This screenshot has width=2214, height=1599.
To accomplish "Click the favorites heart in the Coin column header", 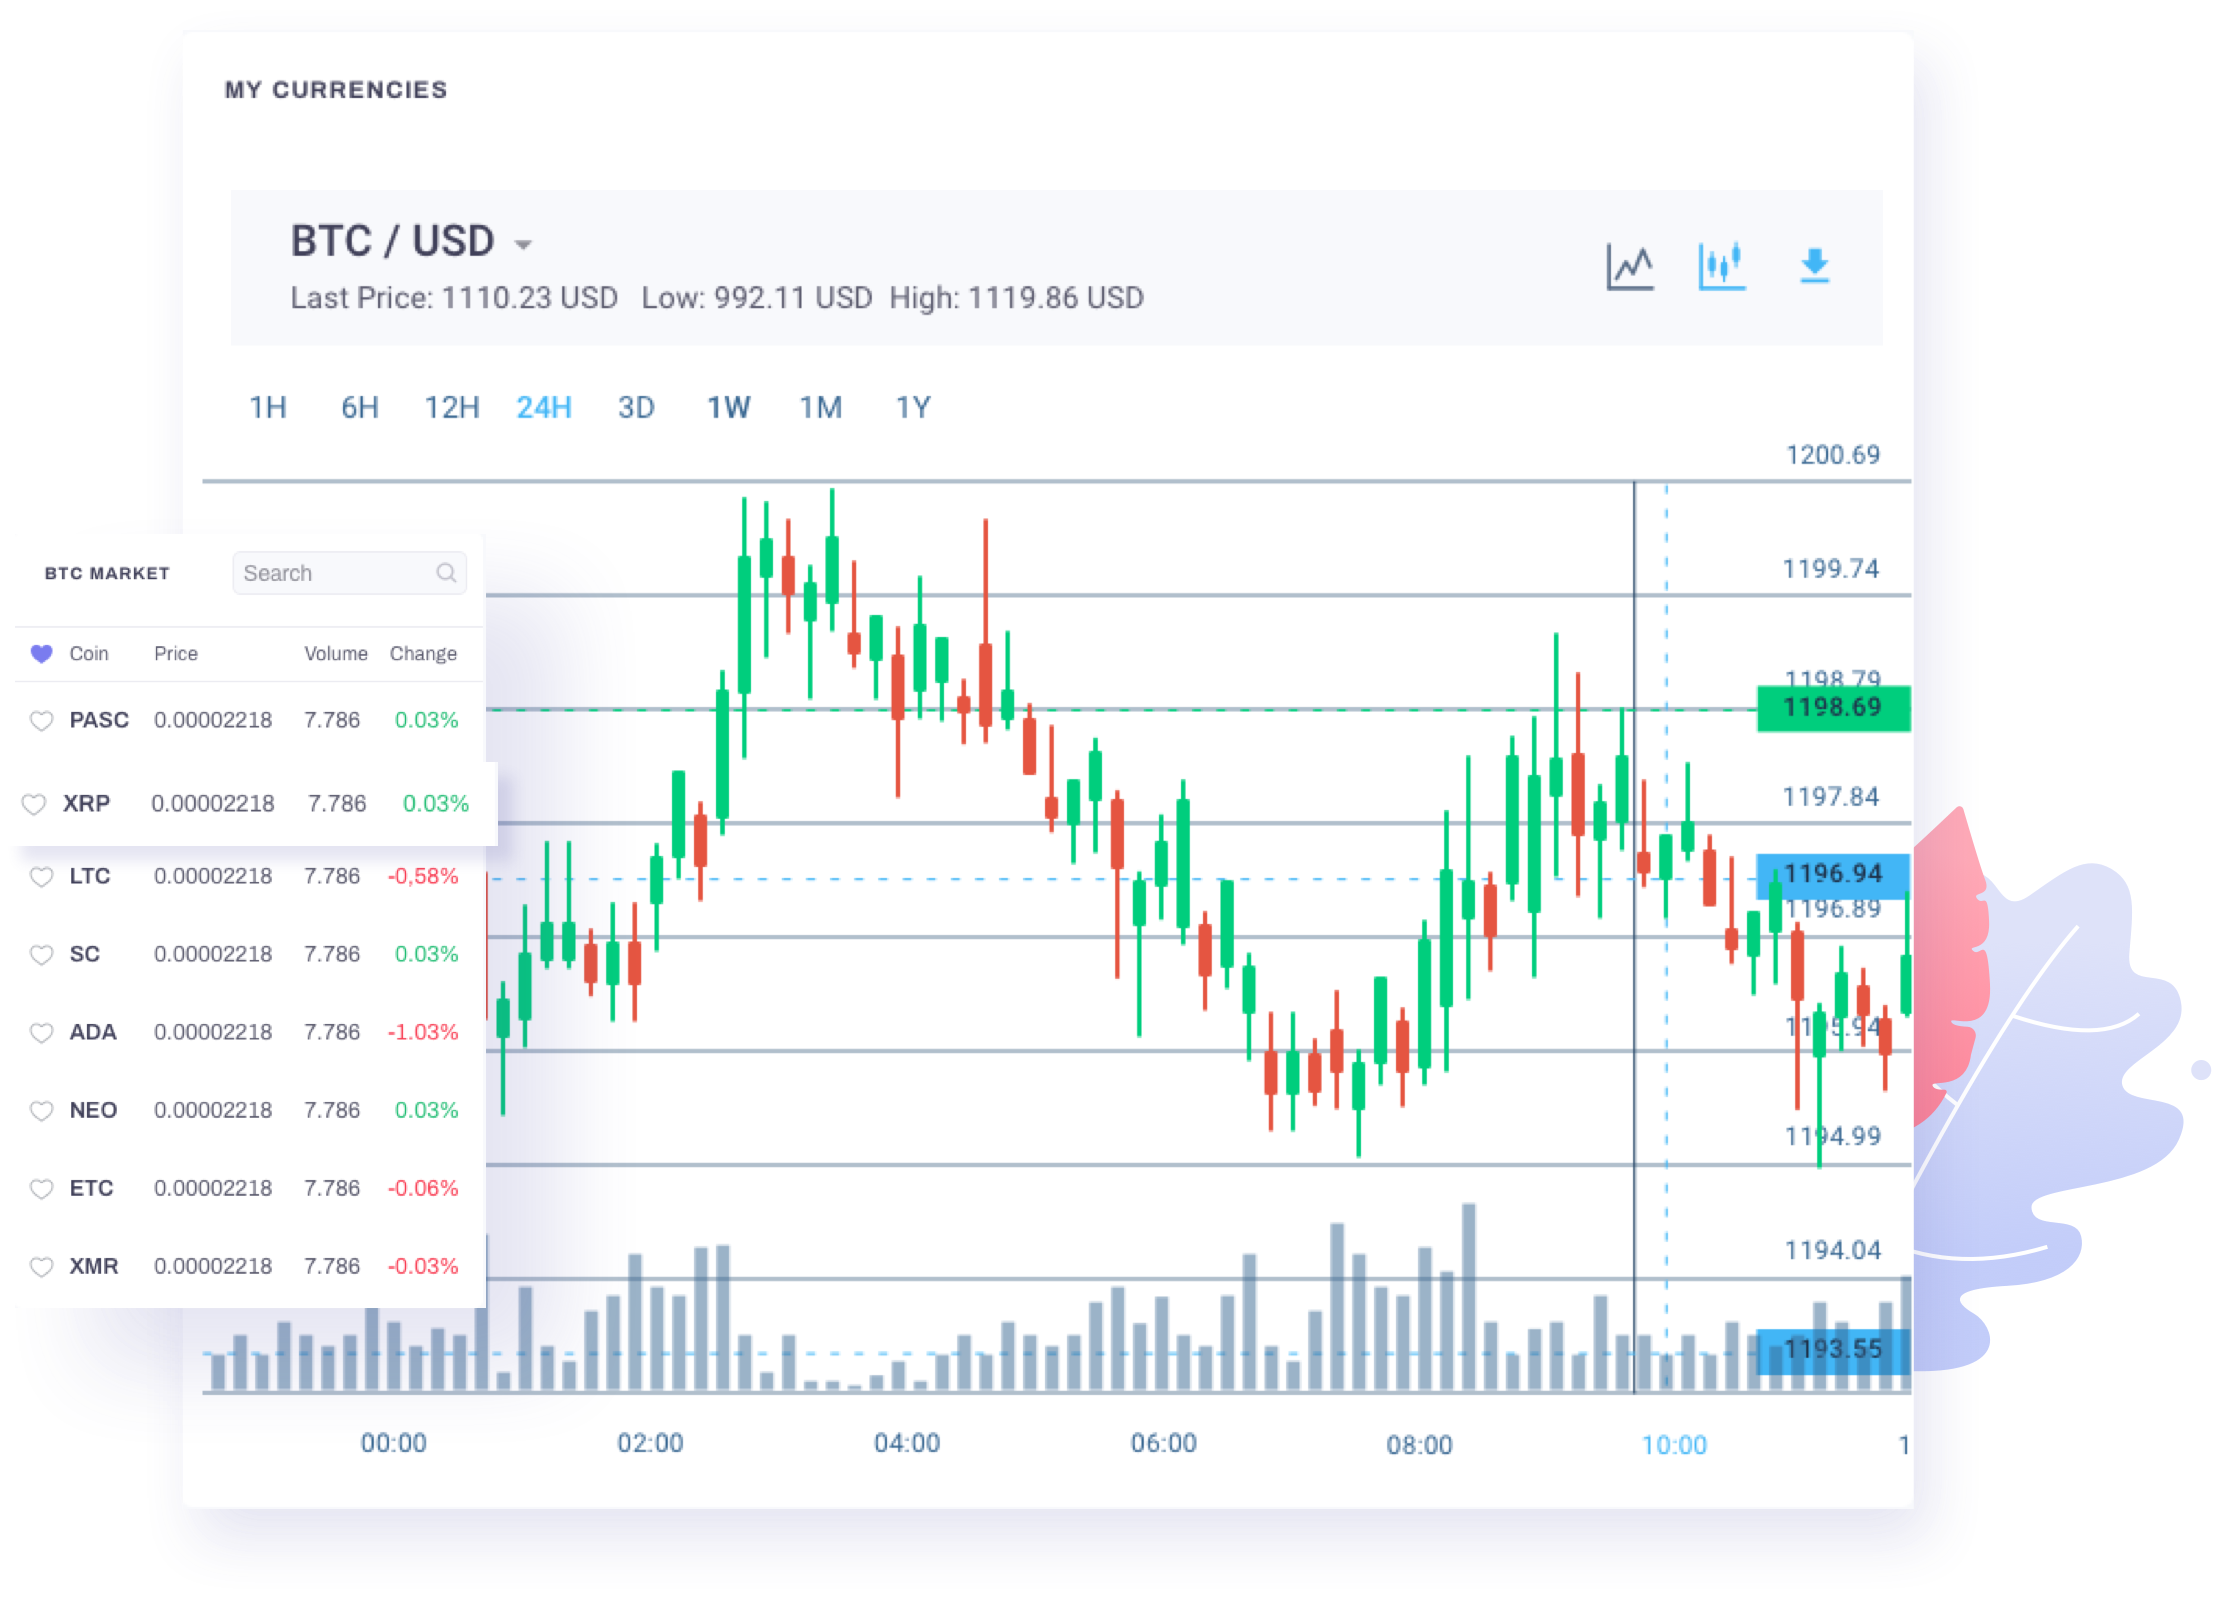I will (42, 653).
